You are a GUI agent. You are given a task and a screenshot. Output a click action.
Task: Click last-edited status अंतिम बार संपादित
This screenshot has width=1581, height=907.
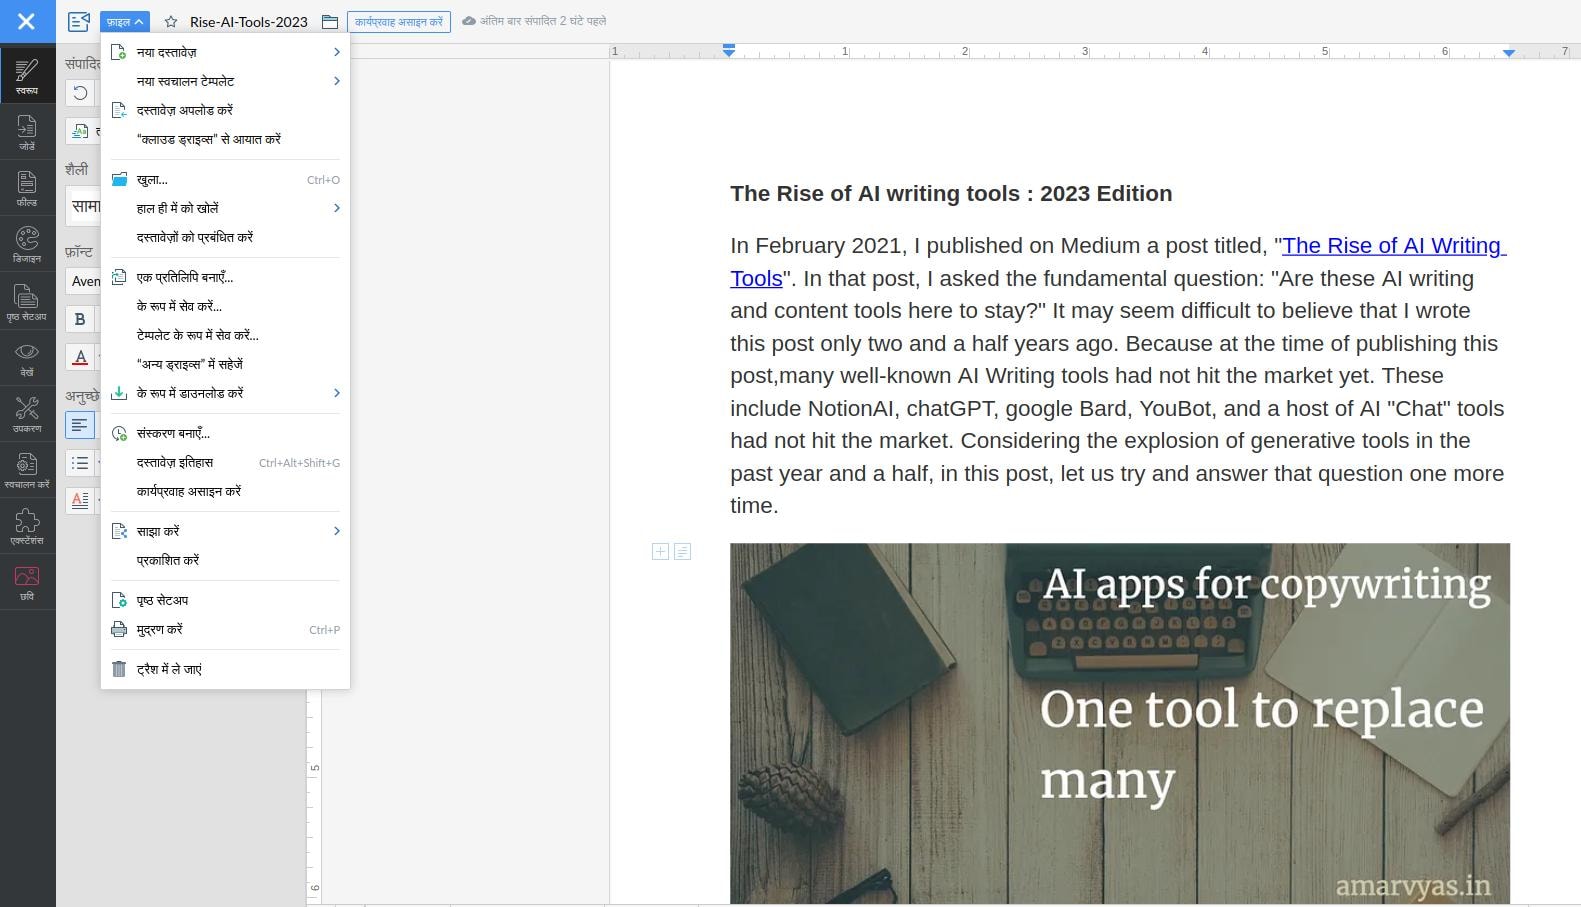(534, 21)
